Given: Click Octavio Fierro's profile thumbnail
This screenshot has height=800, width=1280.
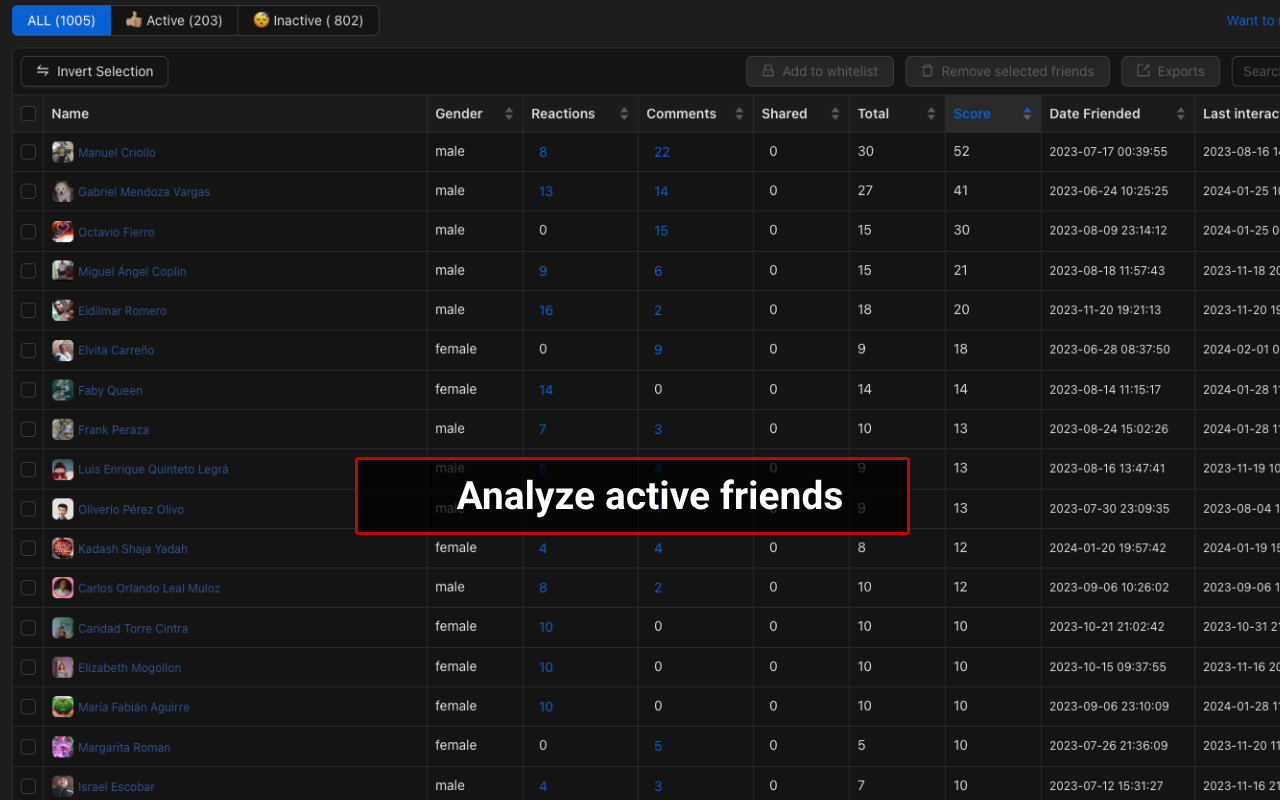Looking at the screenshot, I should (x=62, y=231).
